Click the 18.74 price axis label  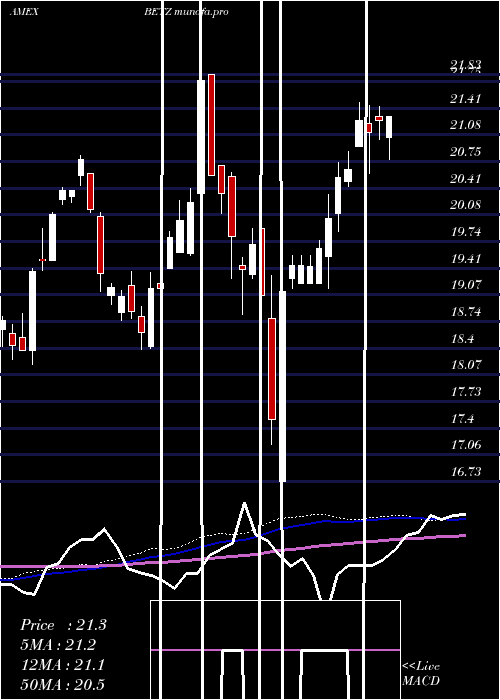pyautogui.click(x=466, y=312)
